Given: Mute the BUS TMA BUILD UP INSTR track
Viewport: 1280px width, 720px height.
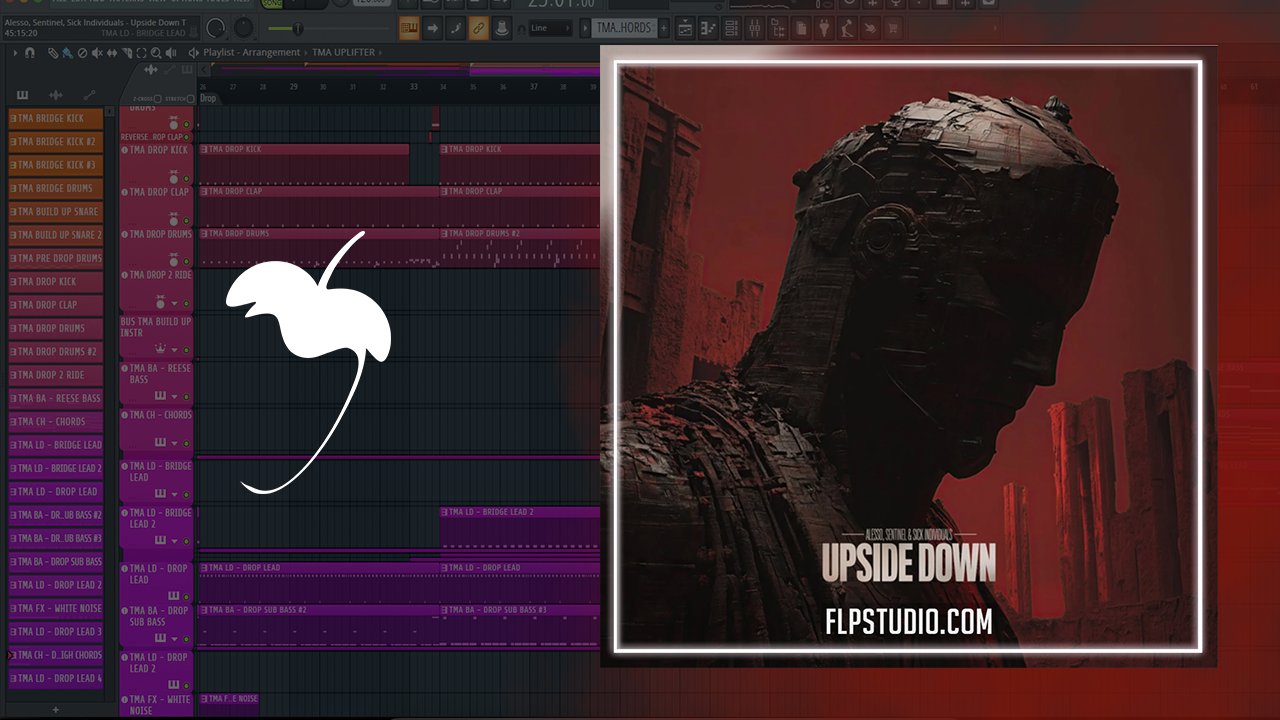Looking at the screenshot, I should click(186, 350).
